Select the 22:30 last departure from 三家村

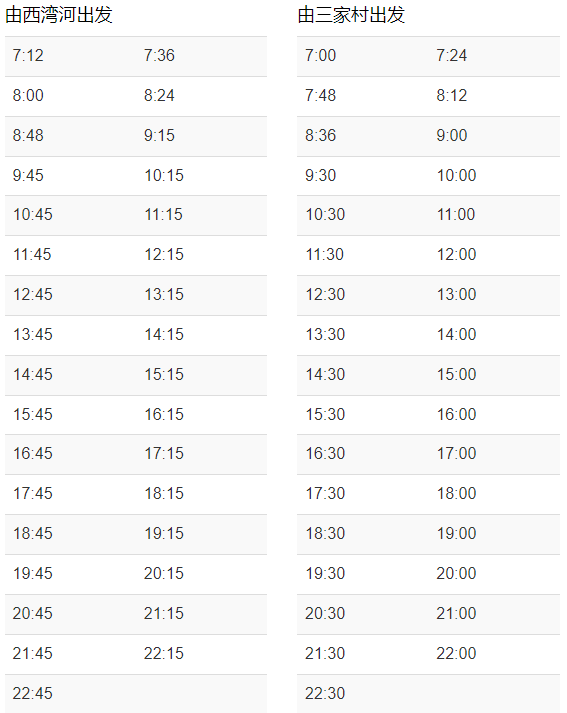click(x=325, y=693)
